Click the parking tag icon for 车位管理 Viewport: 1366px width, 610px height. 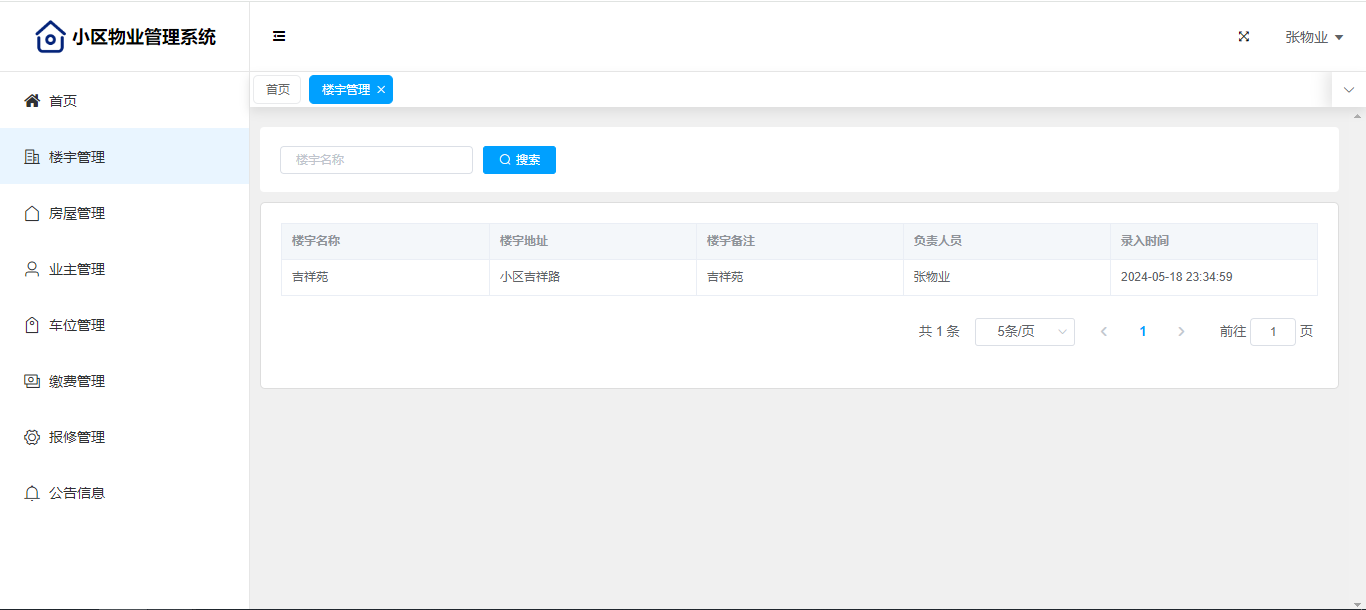click(32, 325)
